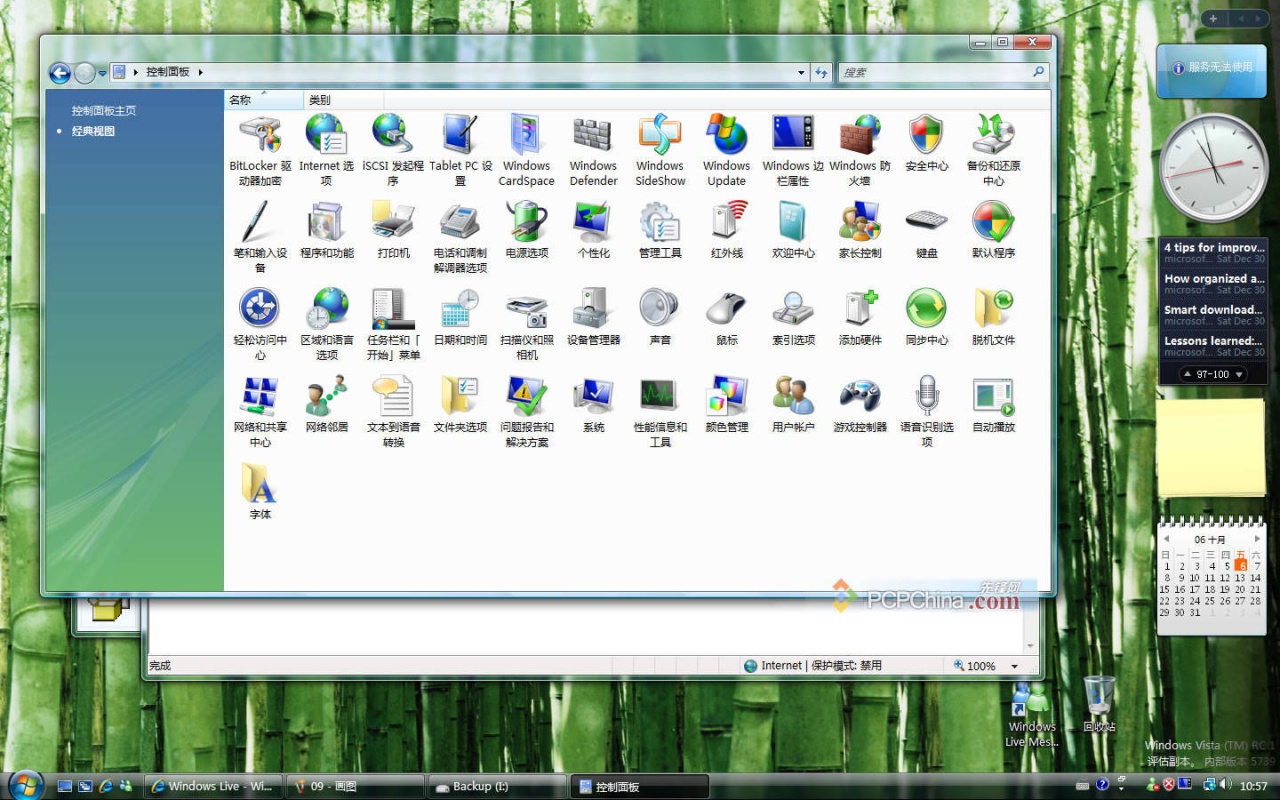Image resolution: width=1280 pixels, height=800 pixels.
Task: Click the Back navigation button
Action: tap(60, 73)
